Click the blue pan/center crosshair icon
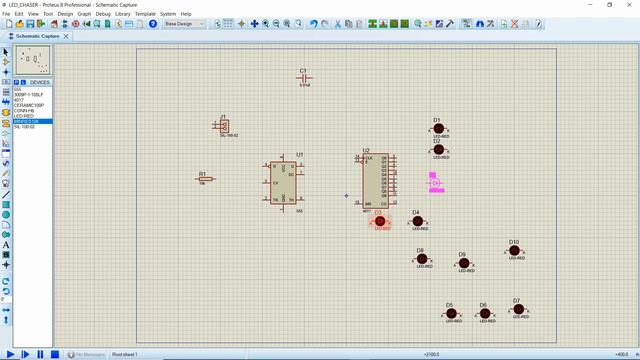This screenshot has width=640, height=360. pyautogui.click(x=254, y=24)
